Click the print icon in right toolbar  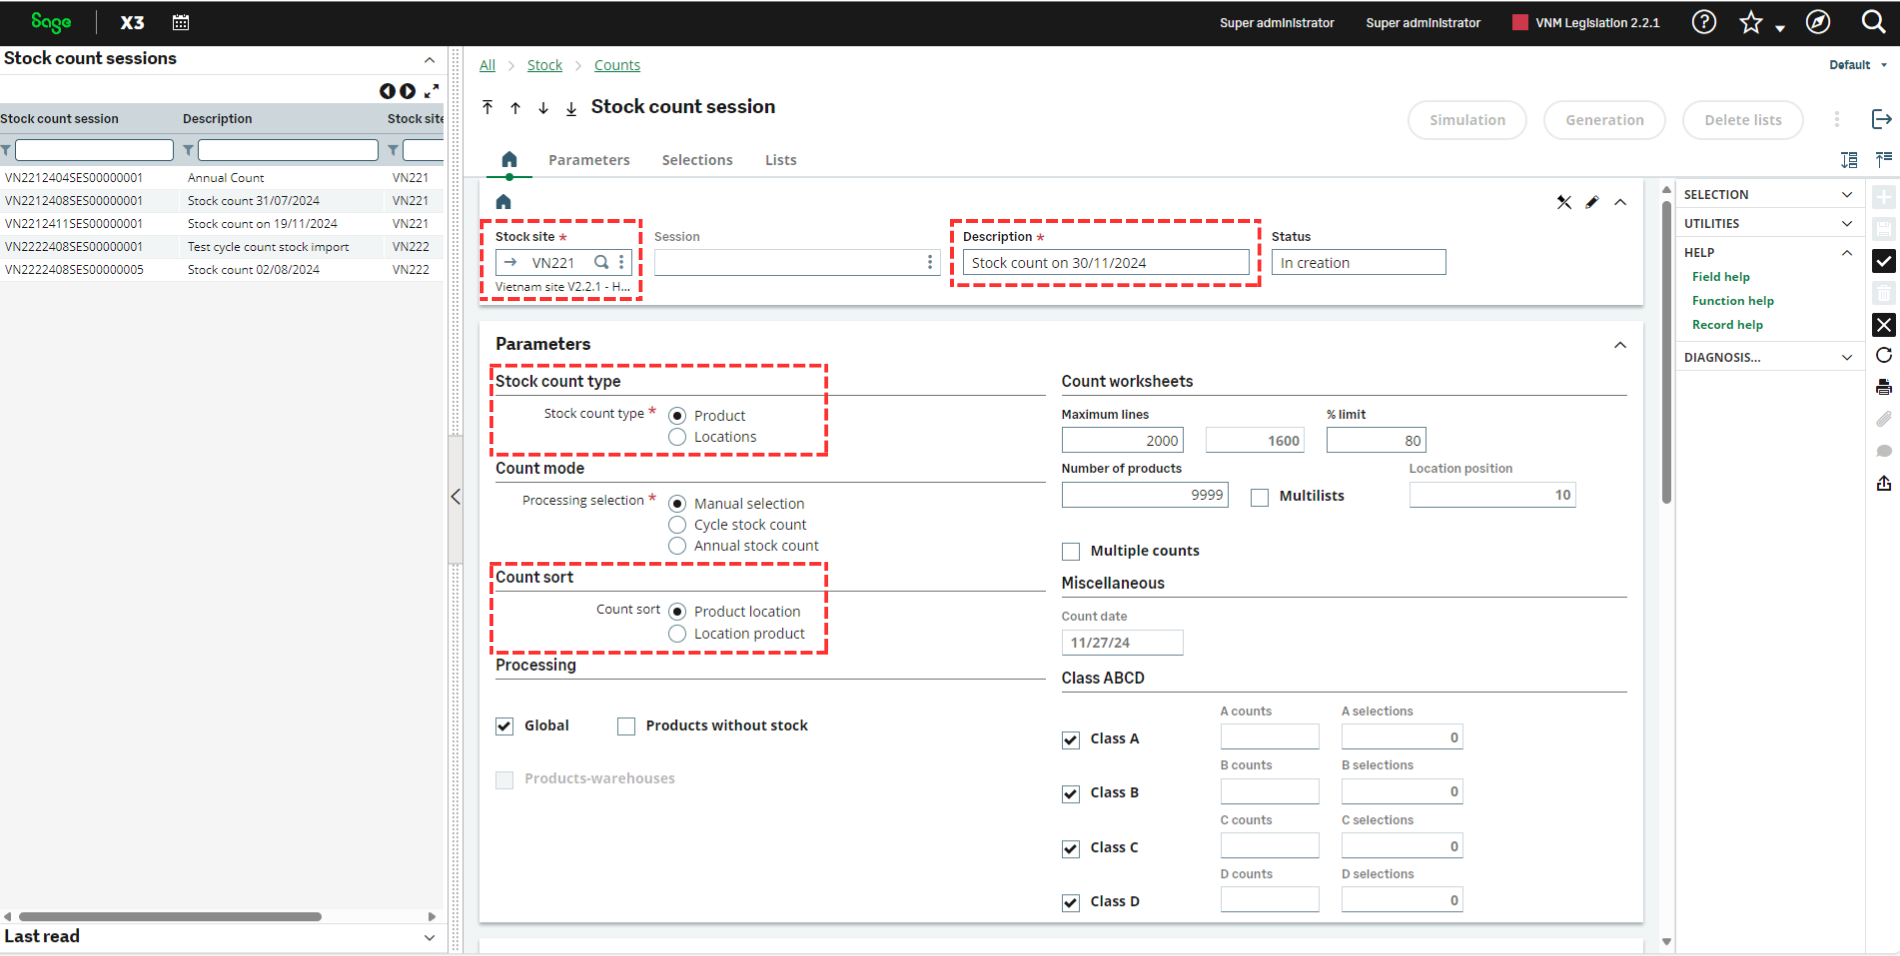tap(1883, 387)
